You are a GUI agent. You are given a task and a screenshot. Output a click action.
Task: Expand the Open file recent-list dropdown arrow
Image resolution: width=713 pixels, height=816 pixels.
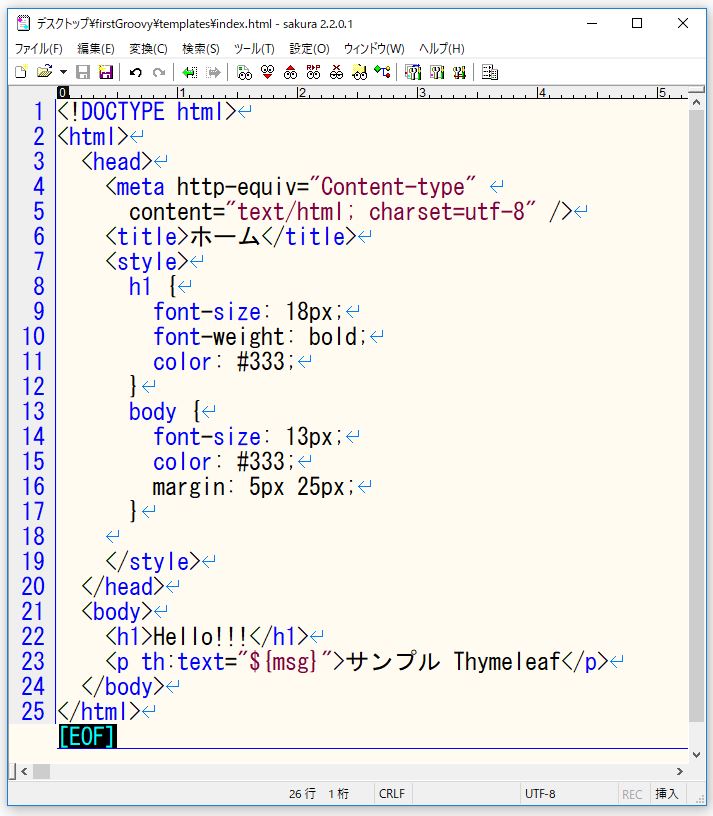click(x=63, y=72)
